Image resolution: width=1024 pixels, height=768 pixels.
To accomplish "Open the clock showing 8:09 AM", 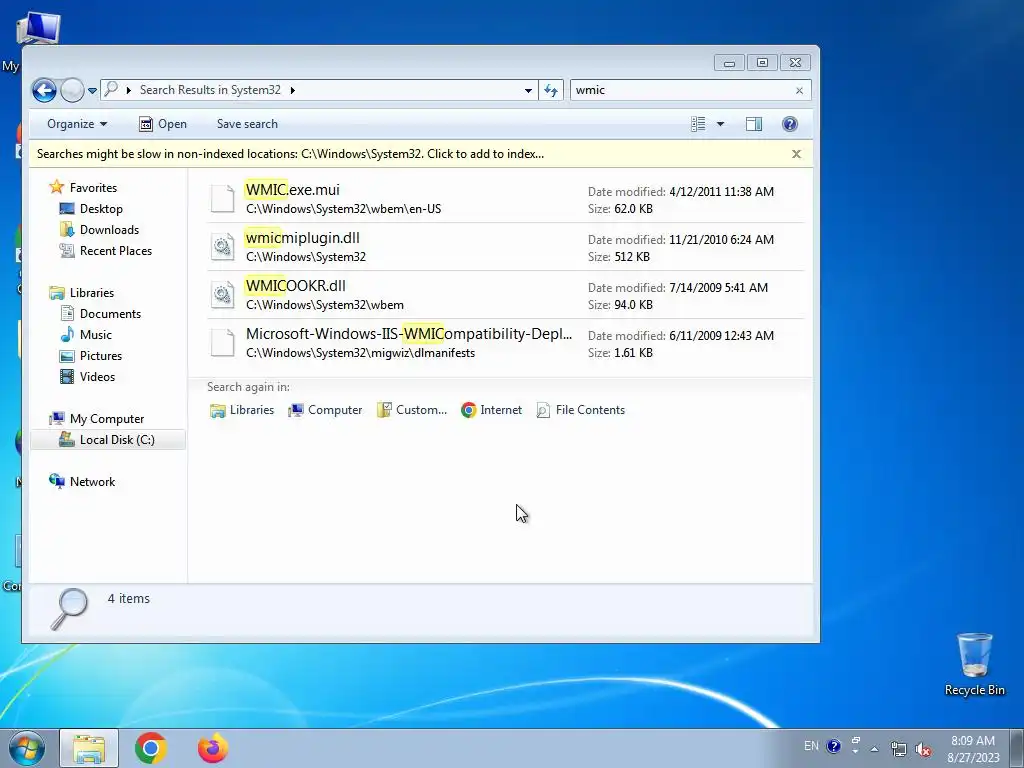I will pyautogui.click(x=973, y=749).
